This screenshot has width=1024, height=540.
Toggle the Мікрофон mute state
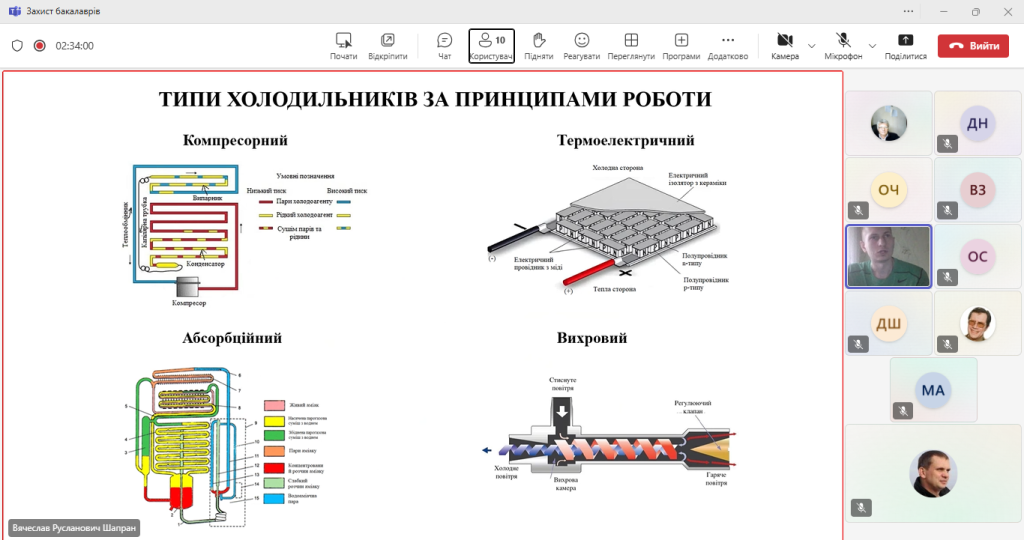click(x=843, y=45)
